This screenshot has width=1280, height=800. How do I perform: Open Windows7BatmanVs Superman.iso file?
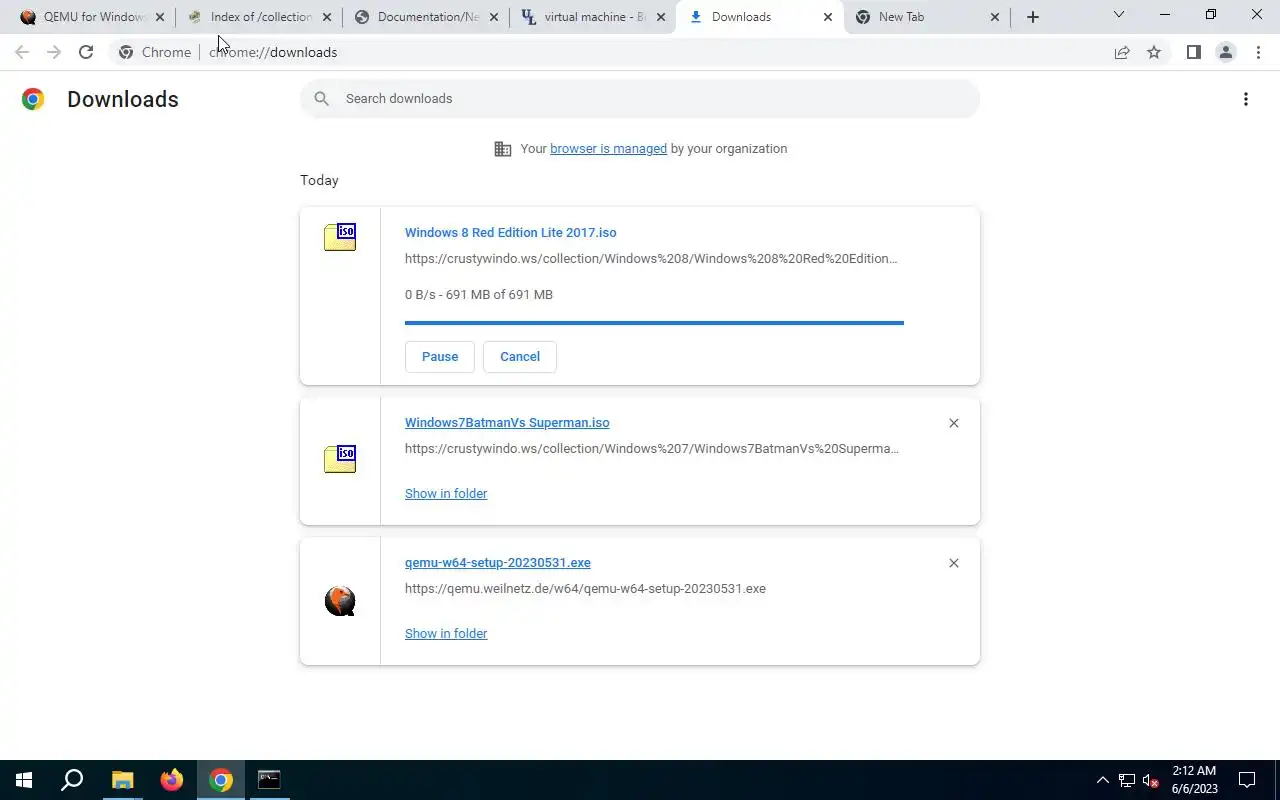tap(507, 422)
